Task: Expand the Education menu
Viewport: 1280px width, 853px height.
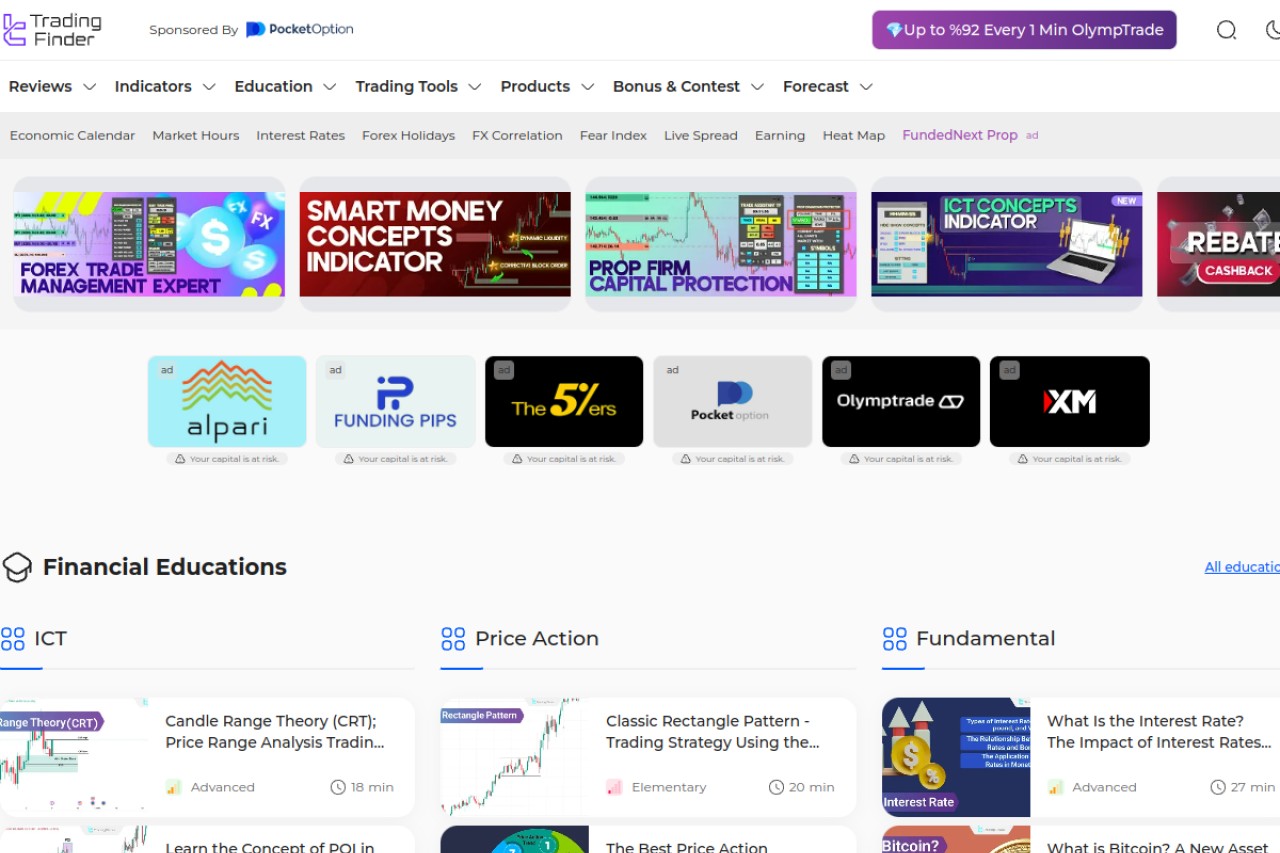Action: pos(285,86)
